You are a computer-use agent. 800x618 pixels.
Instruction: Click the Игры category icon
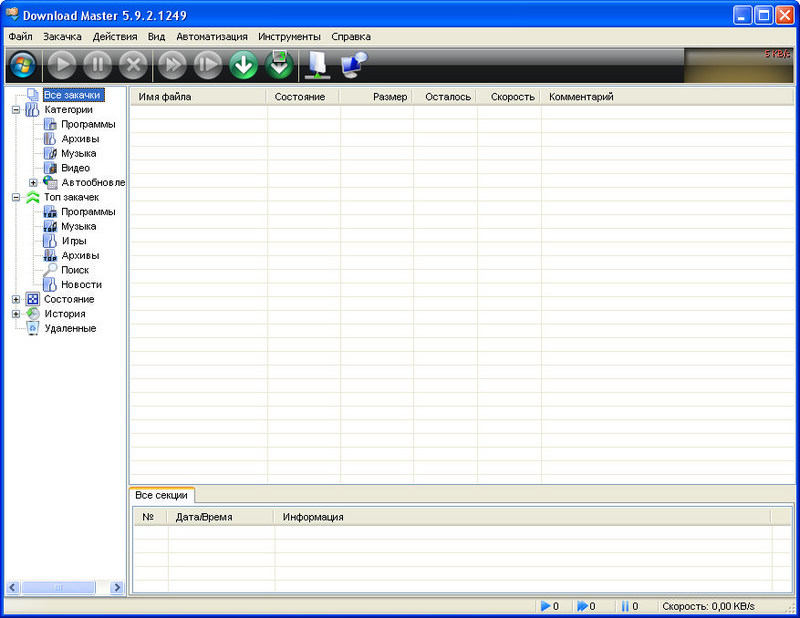[x=49, y=241]
